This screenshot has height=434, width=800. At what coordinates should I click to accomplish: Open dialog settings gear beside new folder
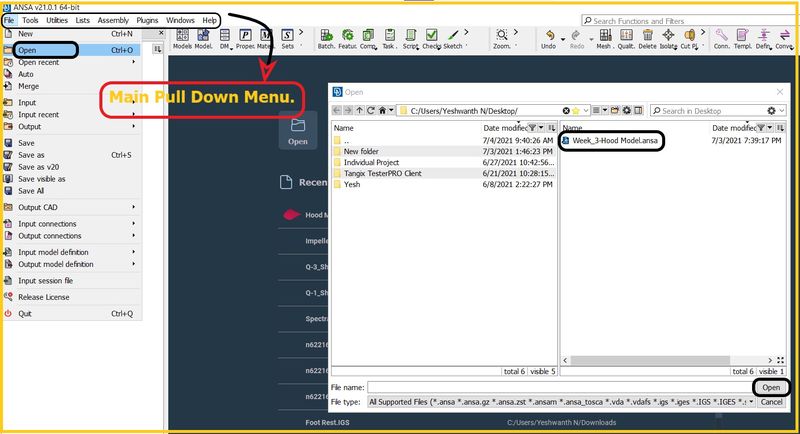tap(627, 111)
